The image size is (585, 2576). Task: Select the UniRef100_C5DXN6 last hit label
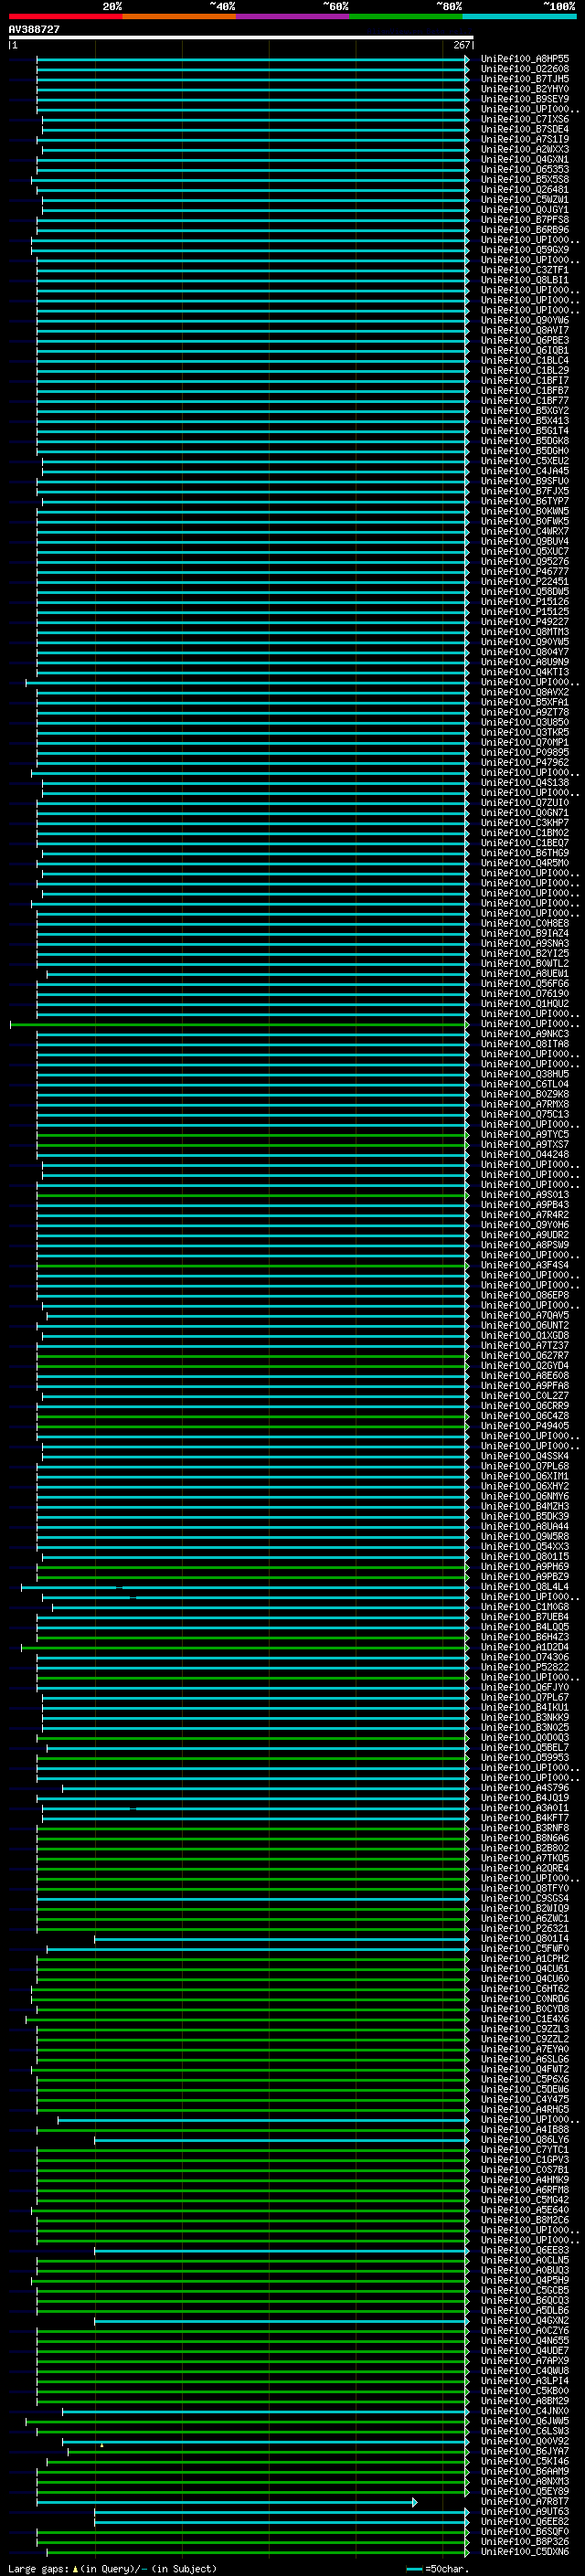click(524, 2552)
